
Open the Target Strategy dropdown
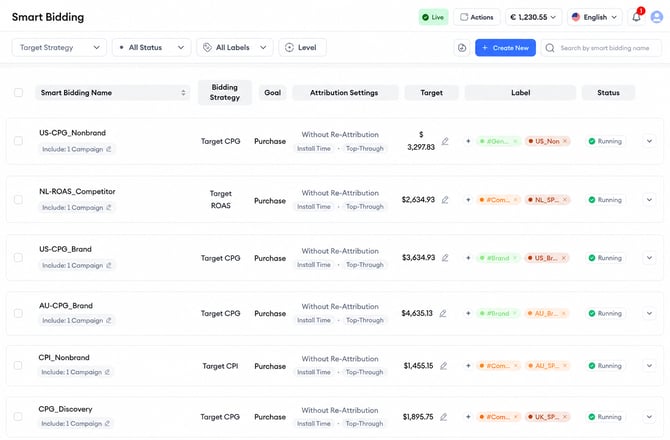click(x=59, y=47)
